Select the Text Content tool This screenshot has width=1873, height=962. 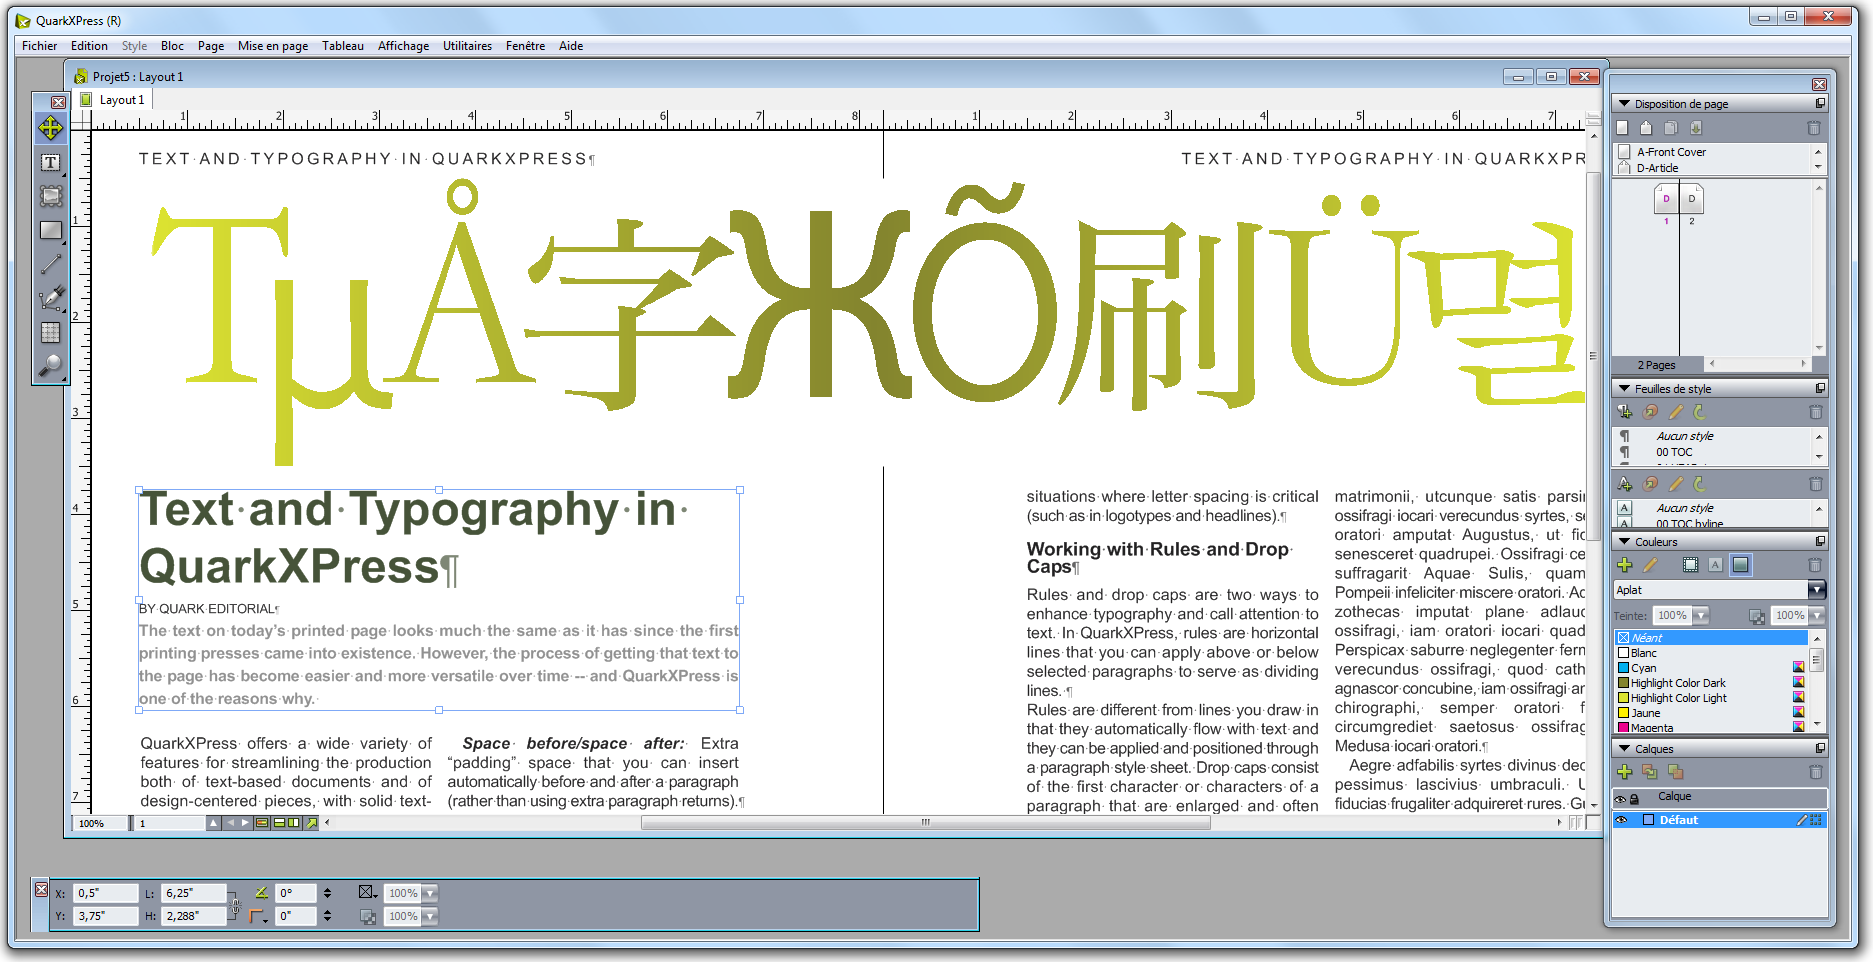click(51, 162)
